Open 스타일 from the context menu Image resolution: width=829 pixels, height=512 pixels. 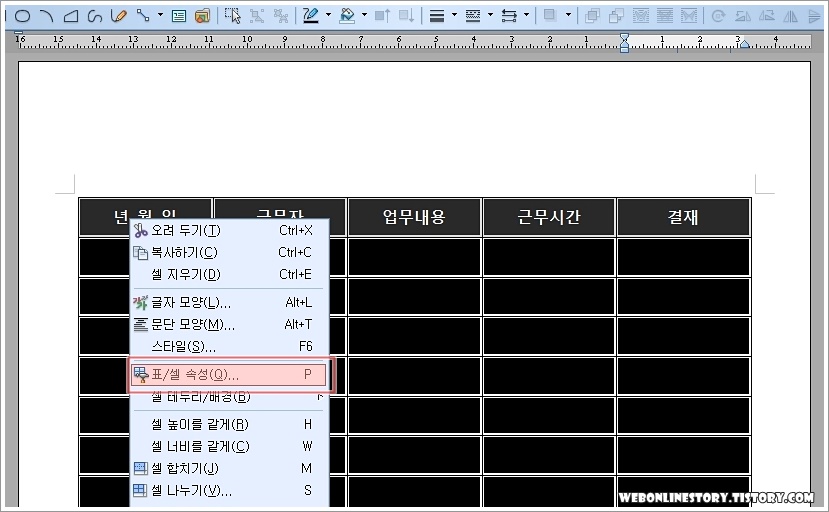coord(228,346)
